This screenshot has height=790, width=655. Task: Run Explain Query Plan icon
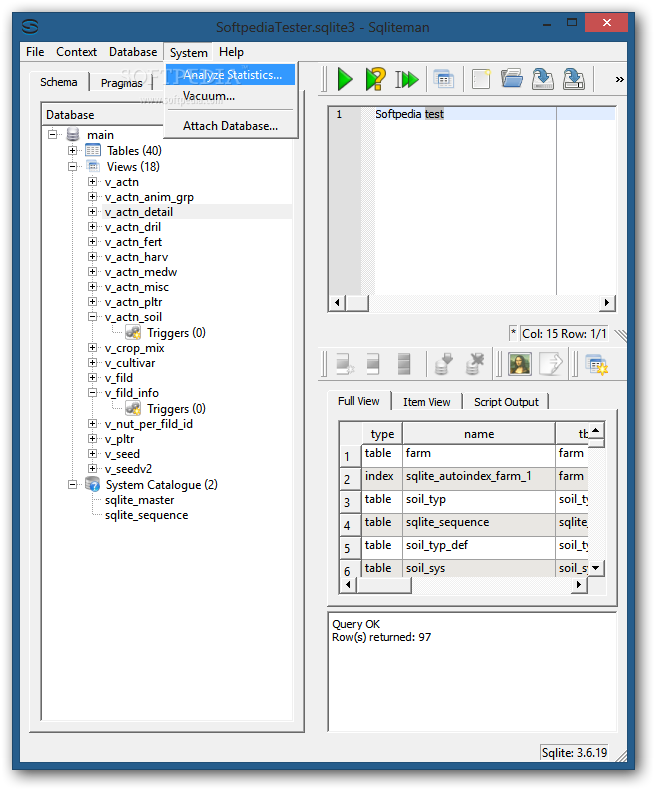376,79
